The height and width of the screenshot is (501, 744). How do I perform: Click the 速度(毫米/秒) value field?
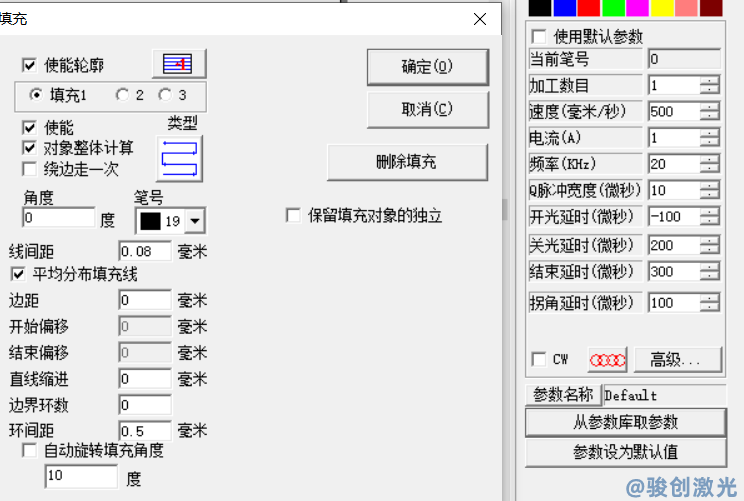(674, 111)
